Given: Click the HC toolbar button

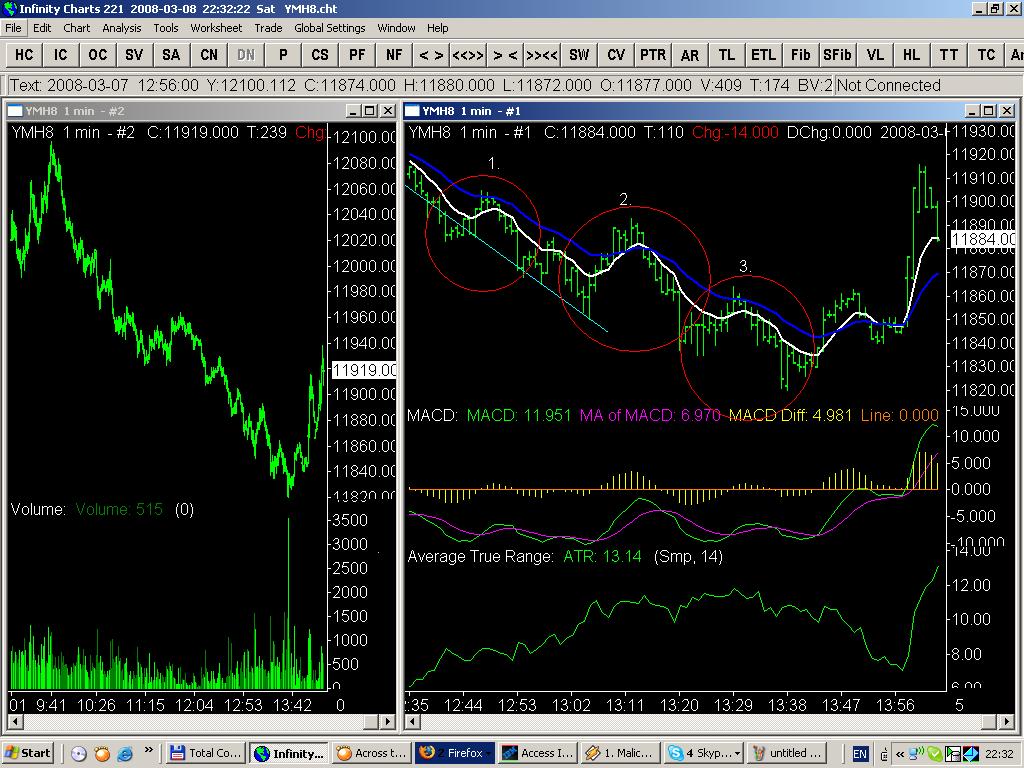Looking at the screenshot, I should click(x=24, y=55).
